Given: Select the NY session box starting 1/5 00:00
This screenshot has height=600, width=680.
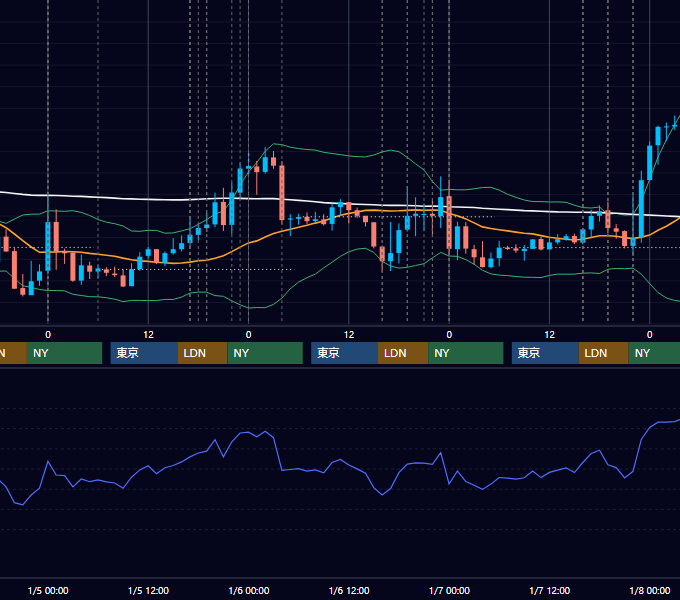Looking at the screenshot, I should 64,353.
